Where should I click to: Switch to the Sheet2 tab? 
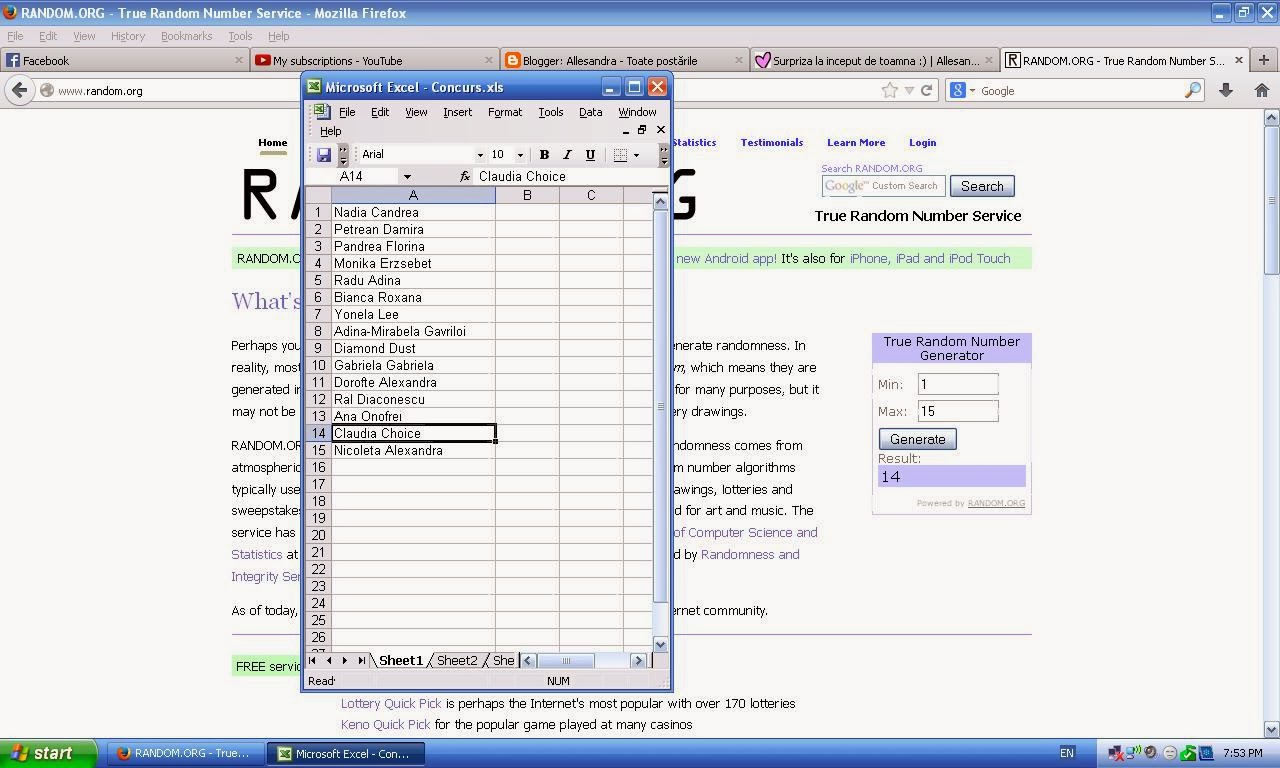(457, 660)
